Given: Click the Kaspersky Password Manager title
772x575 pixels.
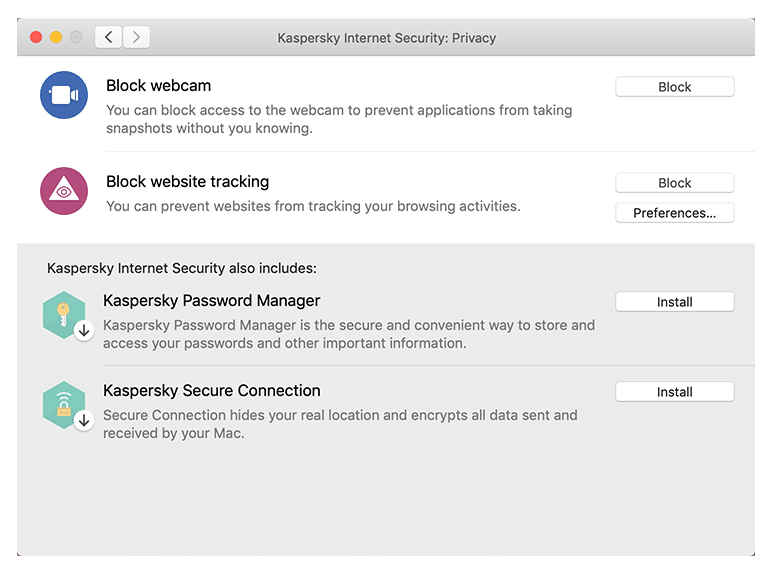Looking at the screenshot, I should (212, 300).
